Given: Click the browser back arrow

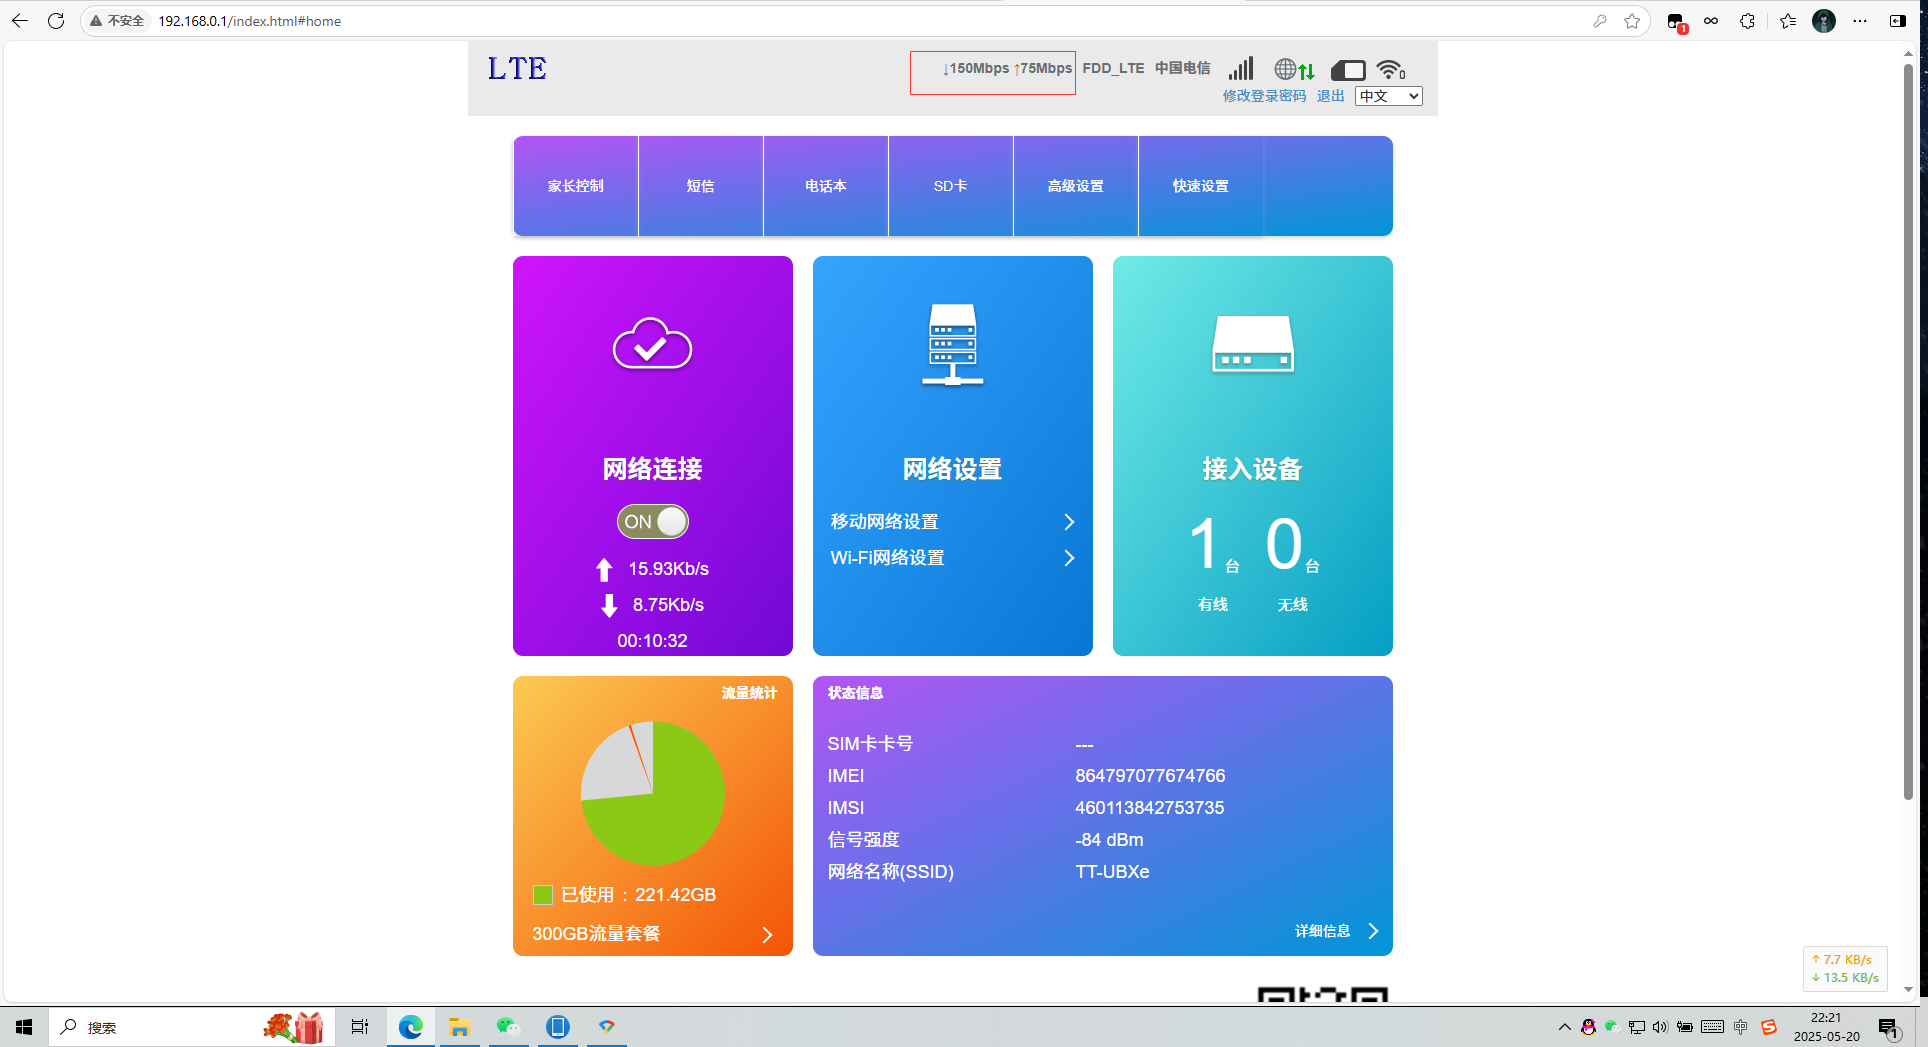Looking at the screenshot, I should (x=20, y=21).
